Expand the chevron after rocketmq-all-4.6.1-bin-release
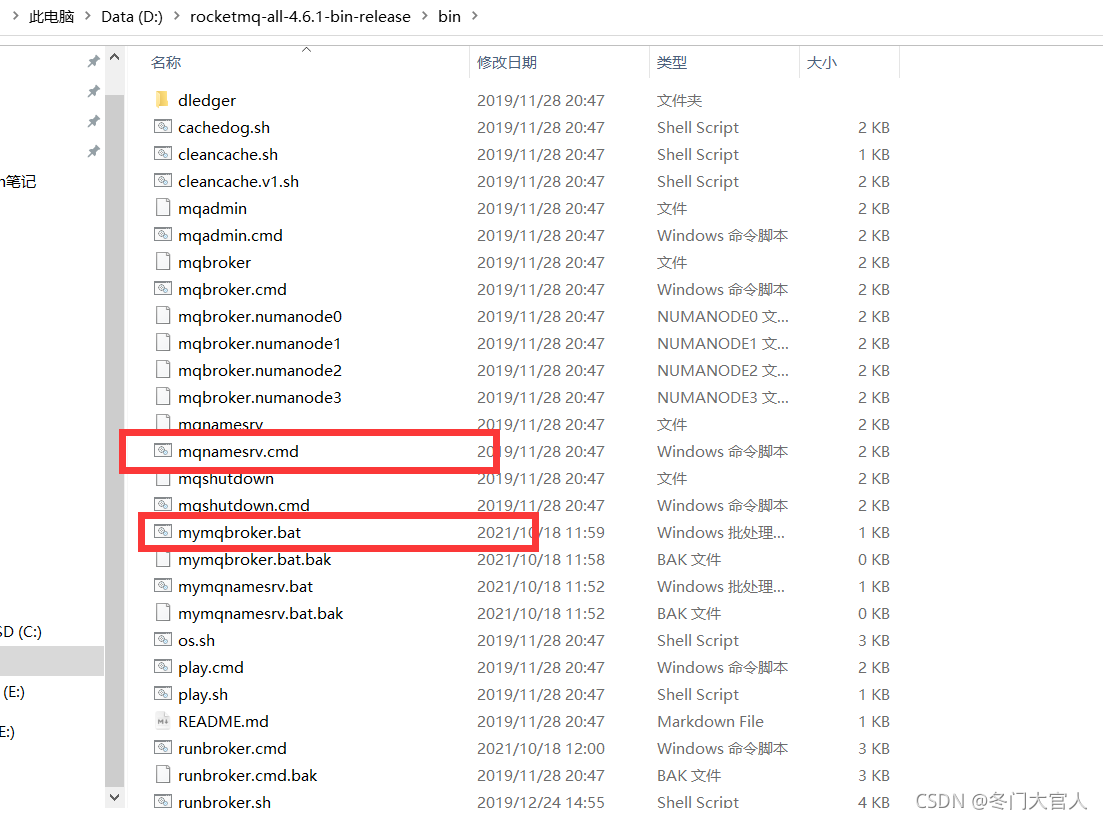The height and width of the screenshot is (819, 1103). (424, 16)
